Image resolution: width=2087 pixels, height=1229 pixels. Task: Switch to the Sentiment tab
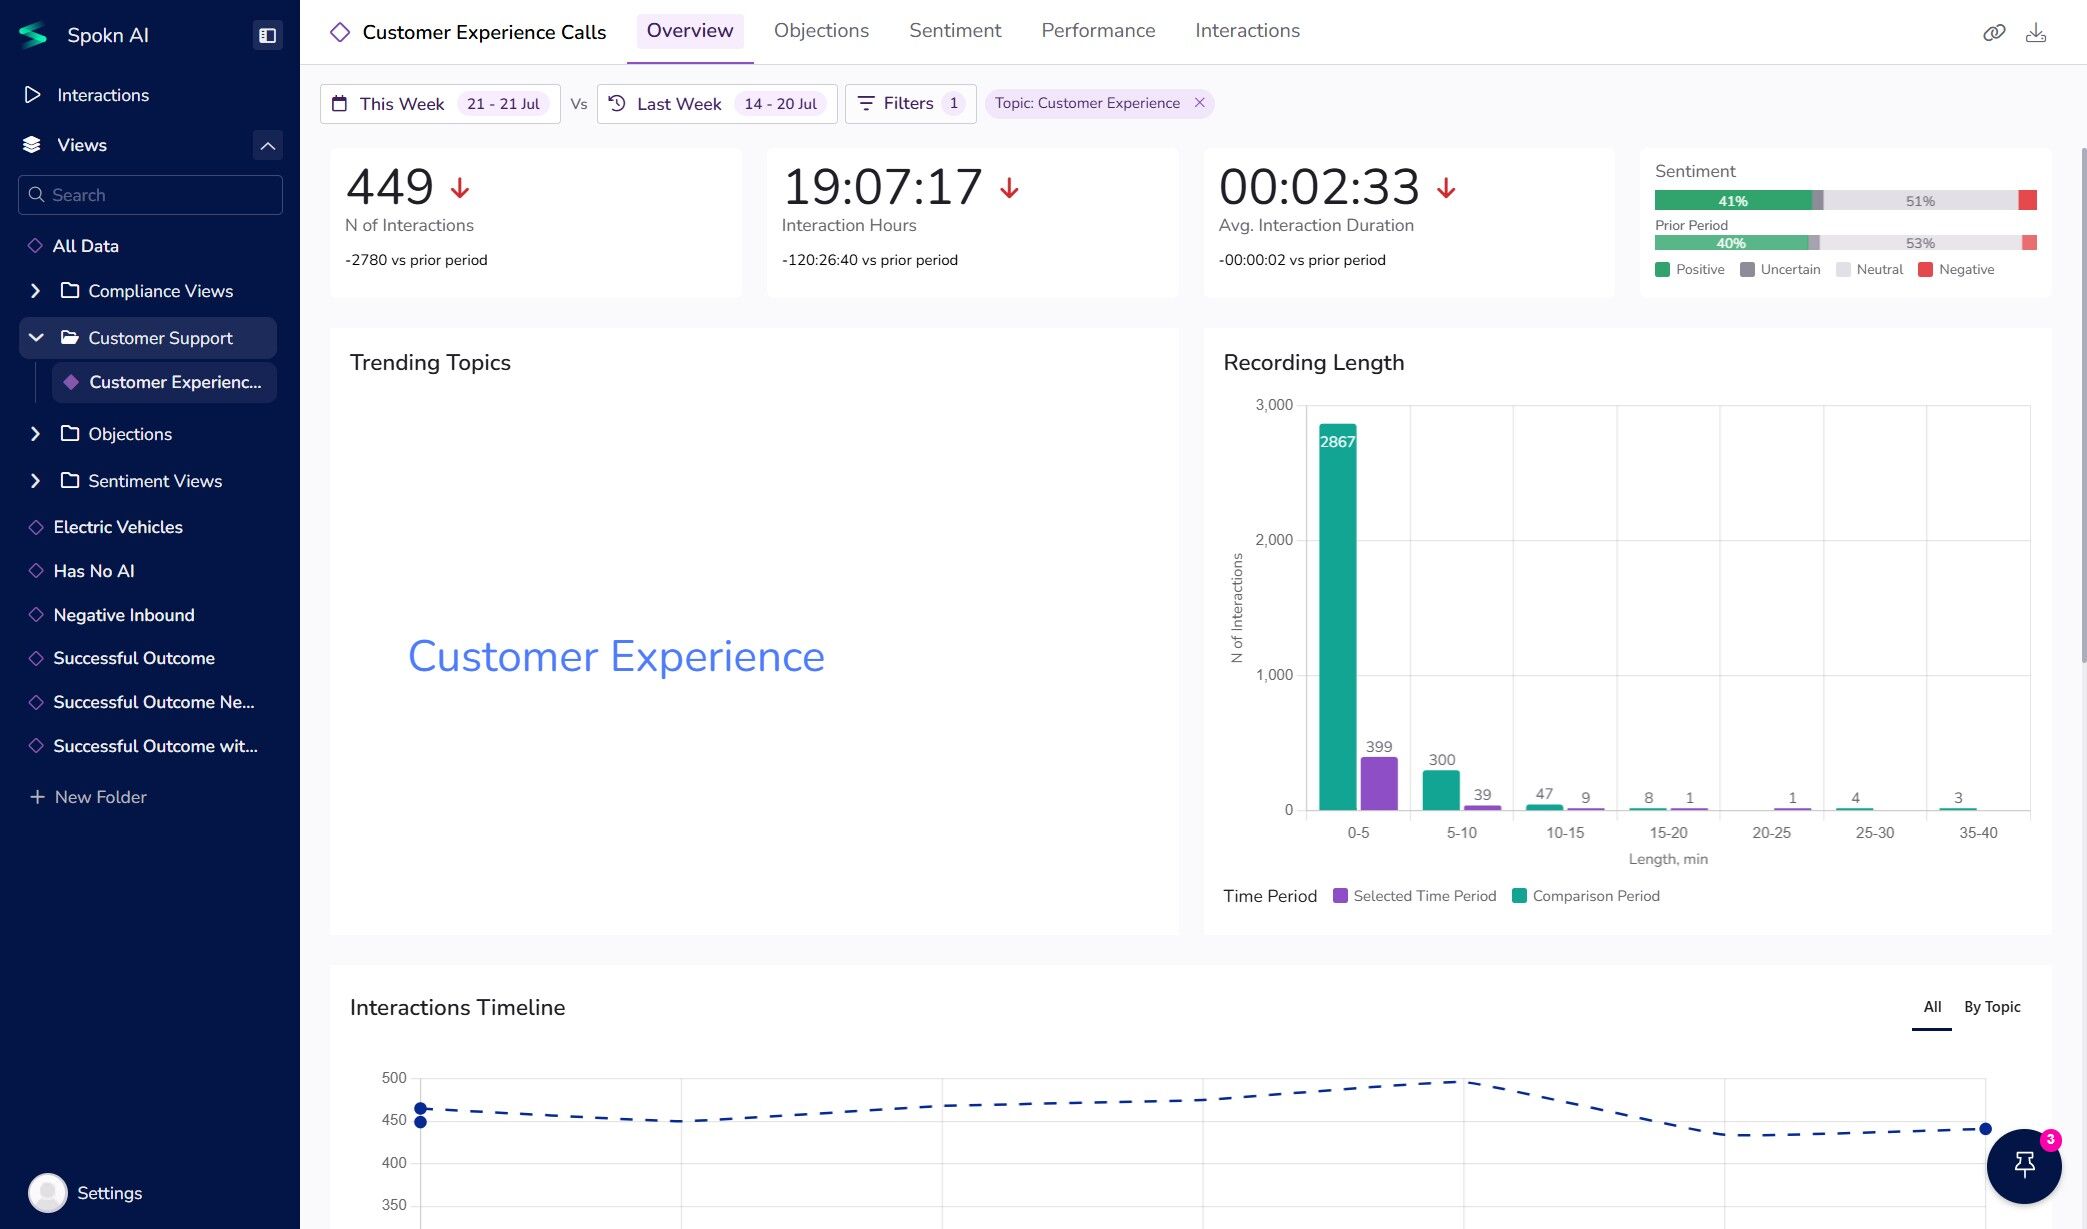[954, 31]
